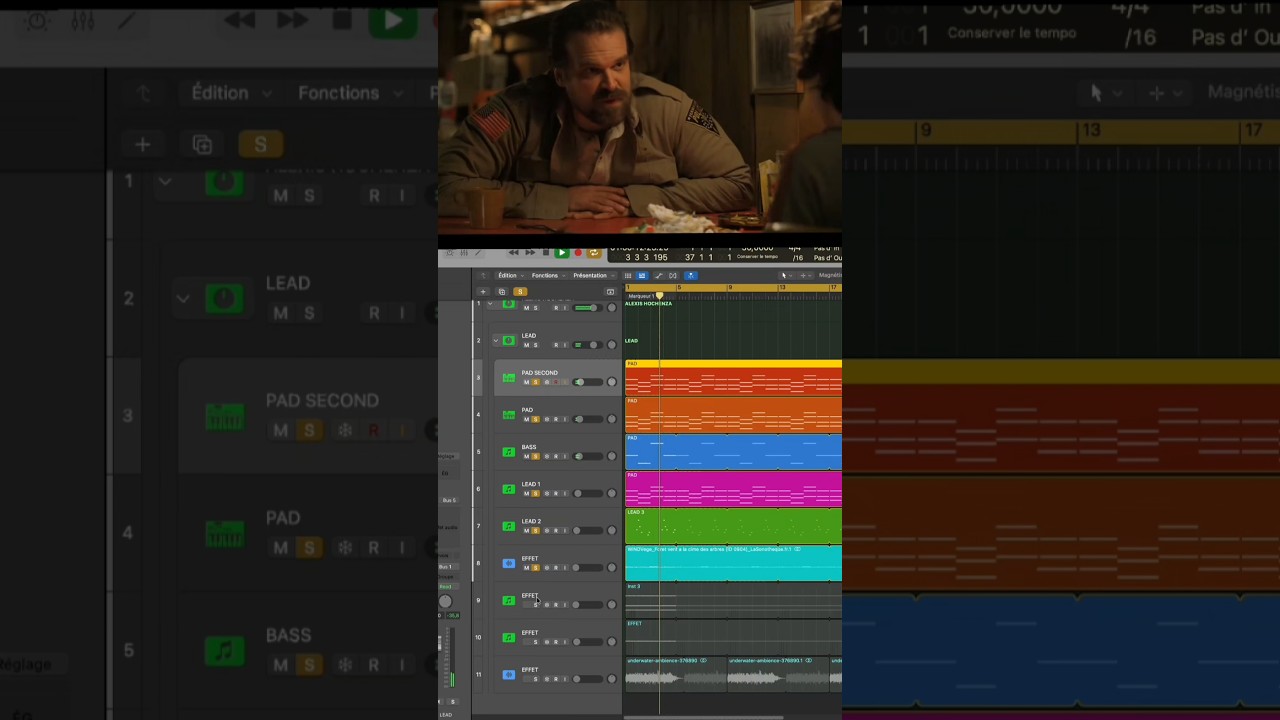The height and width of the screenshot is (720, 1280).
Task: Select the cyan wind audio region on track 8
Action: click(733, 563)
